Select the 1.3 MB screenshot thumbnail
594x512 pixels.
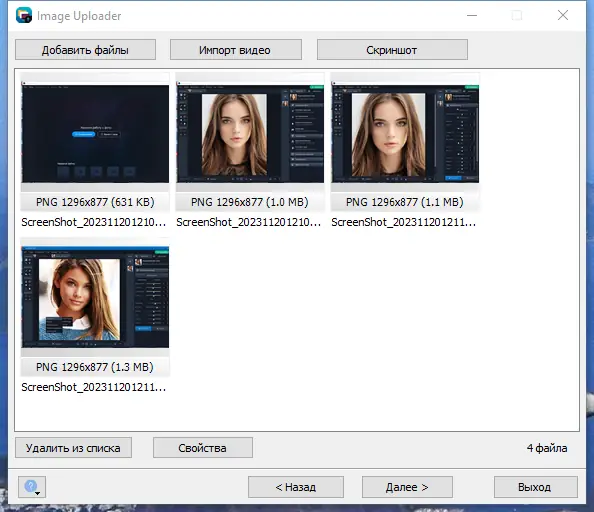pos(95,297)
